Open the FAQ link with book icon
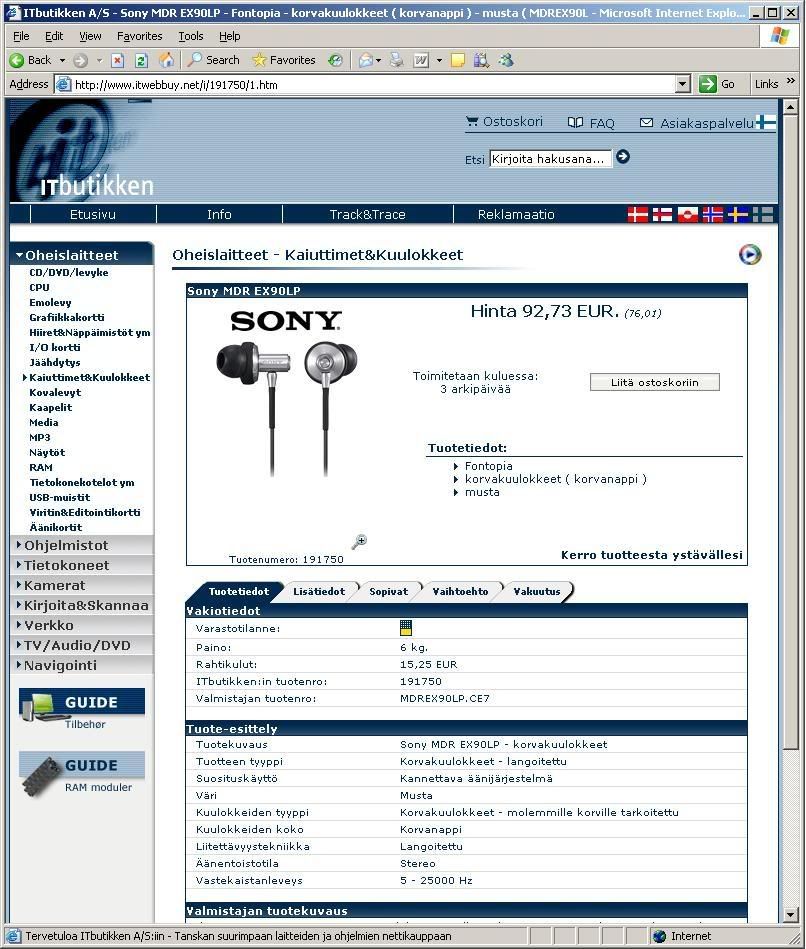This screenshot has width=806, height=949. [x=591, y=123]
